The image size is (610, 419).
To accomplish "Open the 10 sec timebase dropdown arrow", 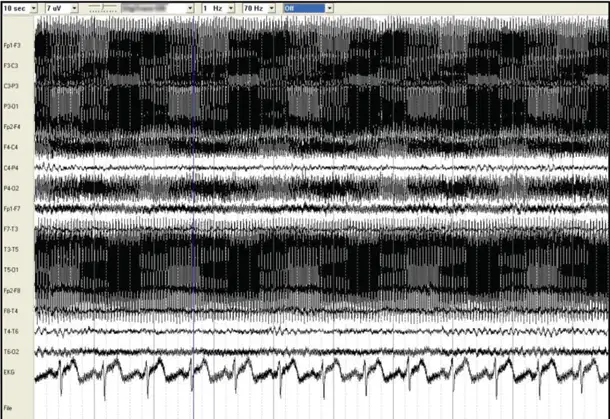I will pos(33,8).
